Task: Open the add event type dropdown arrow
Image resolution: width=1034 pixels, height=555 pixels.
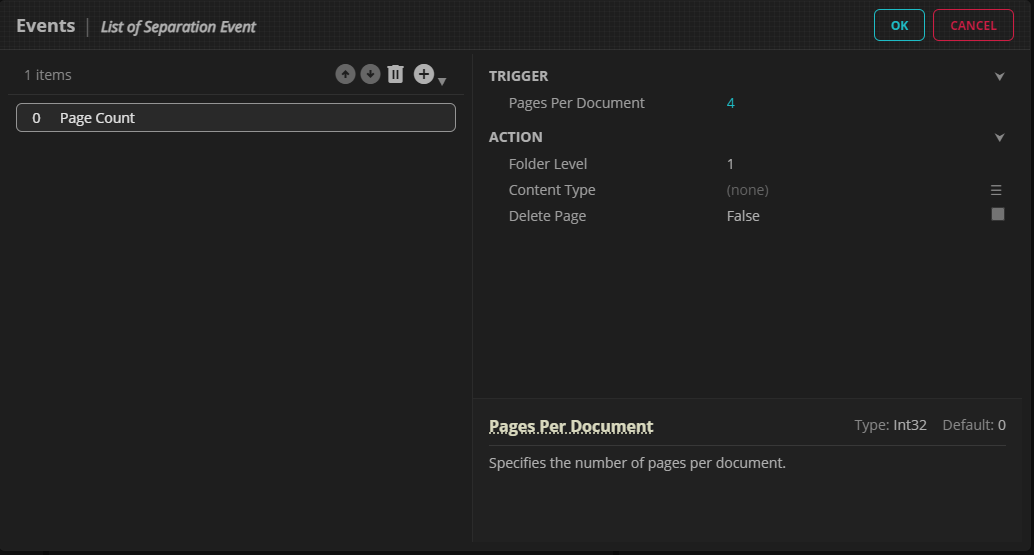Action: click(442, 81)
